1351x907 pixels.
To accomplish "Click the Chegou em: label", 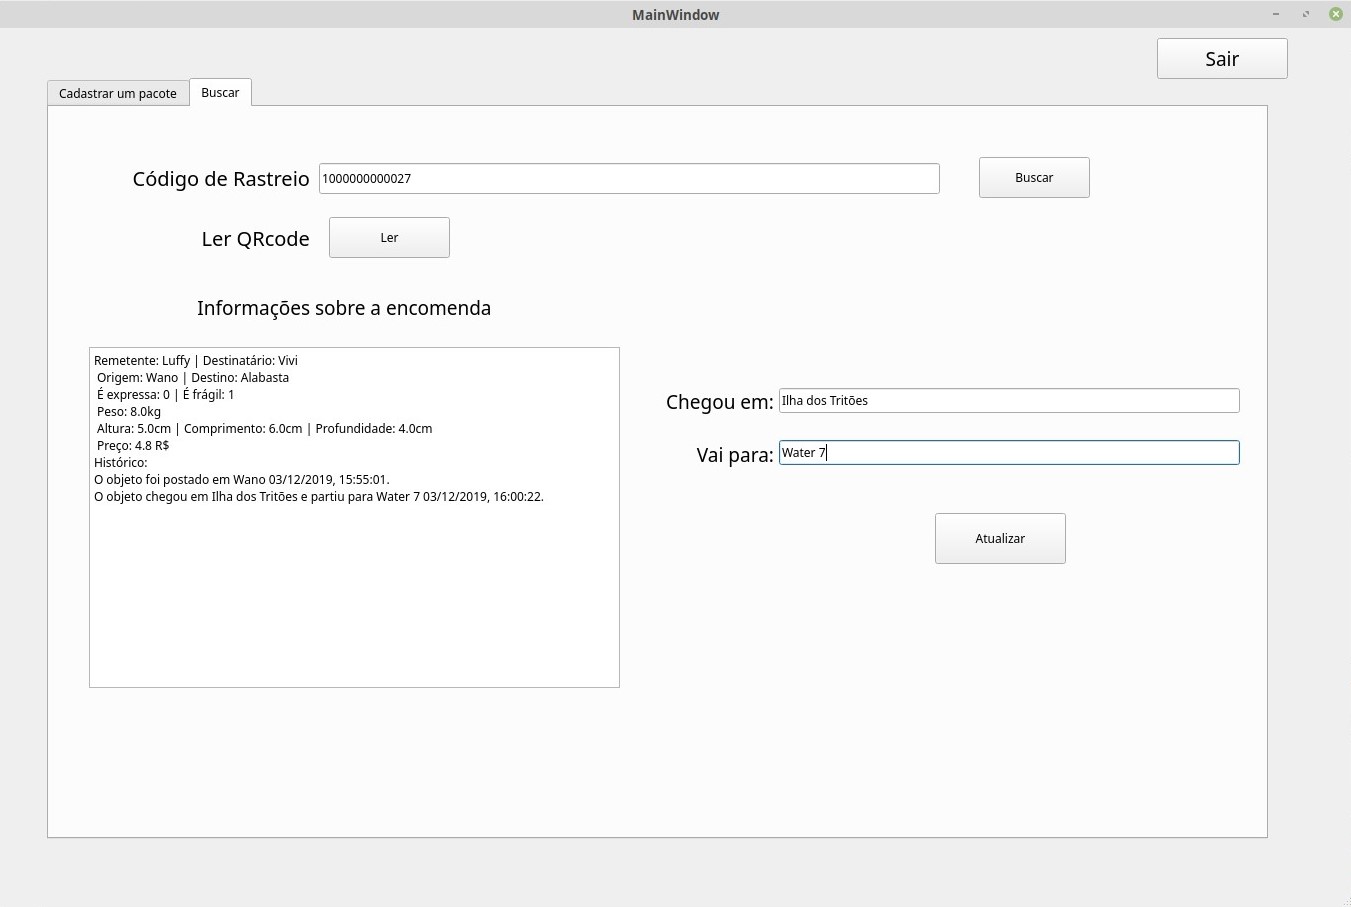I will 720,402.
